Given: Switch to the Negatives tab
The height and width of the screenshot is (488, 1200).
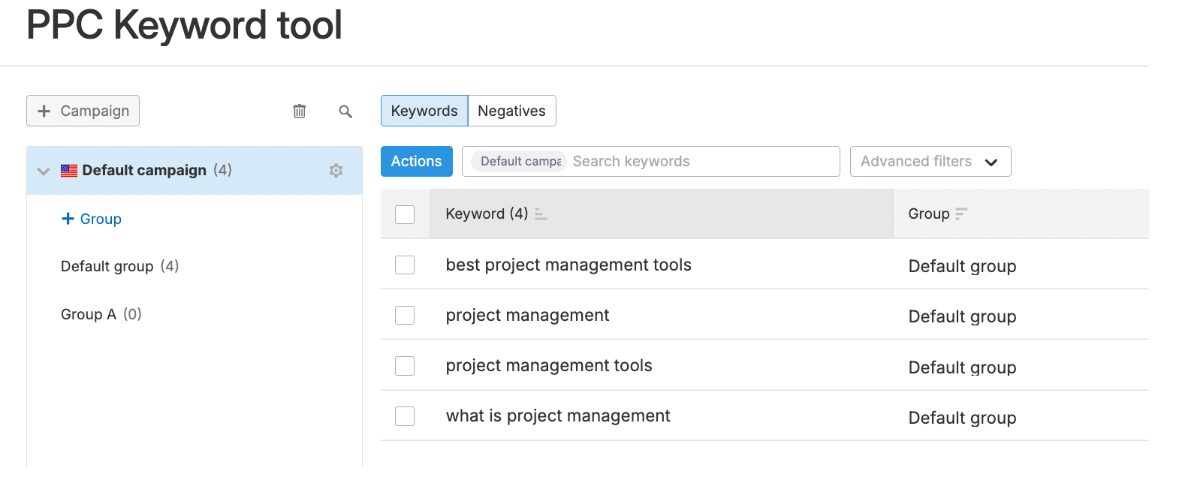Looking at the screenshot, I should pyautogui.click(x=511, y=111).
